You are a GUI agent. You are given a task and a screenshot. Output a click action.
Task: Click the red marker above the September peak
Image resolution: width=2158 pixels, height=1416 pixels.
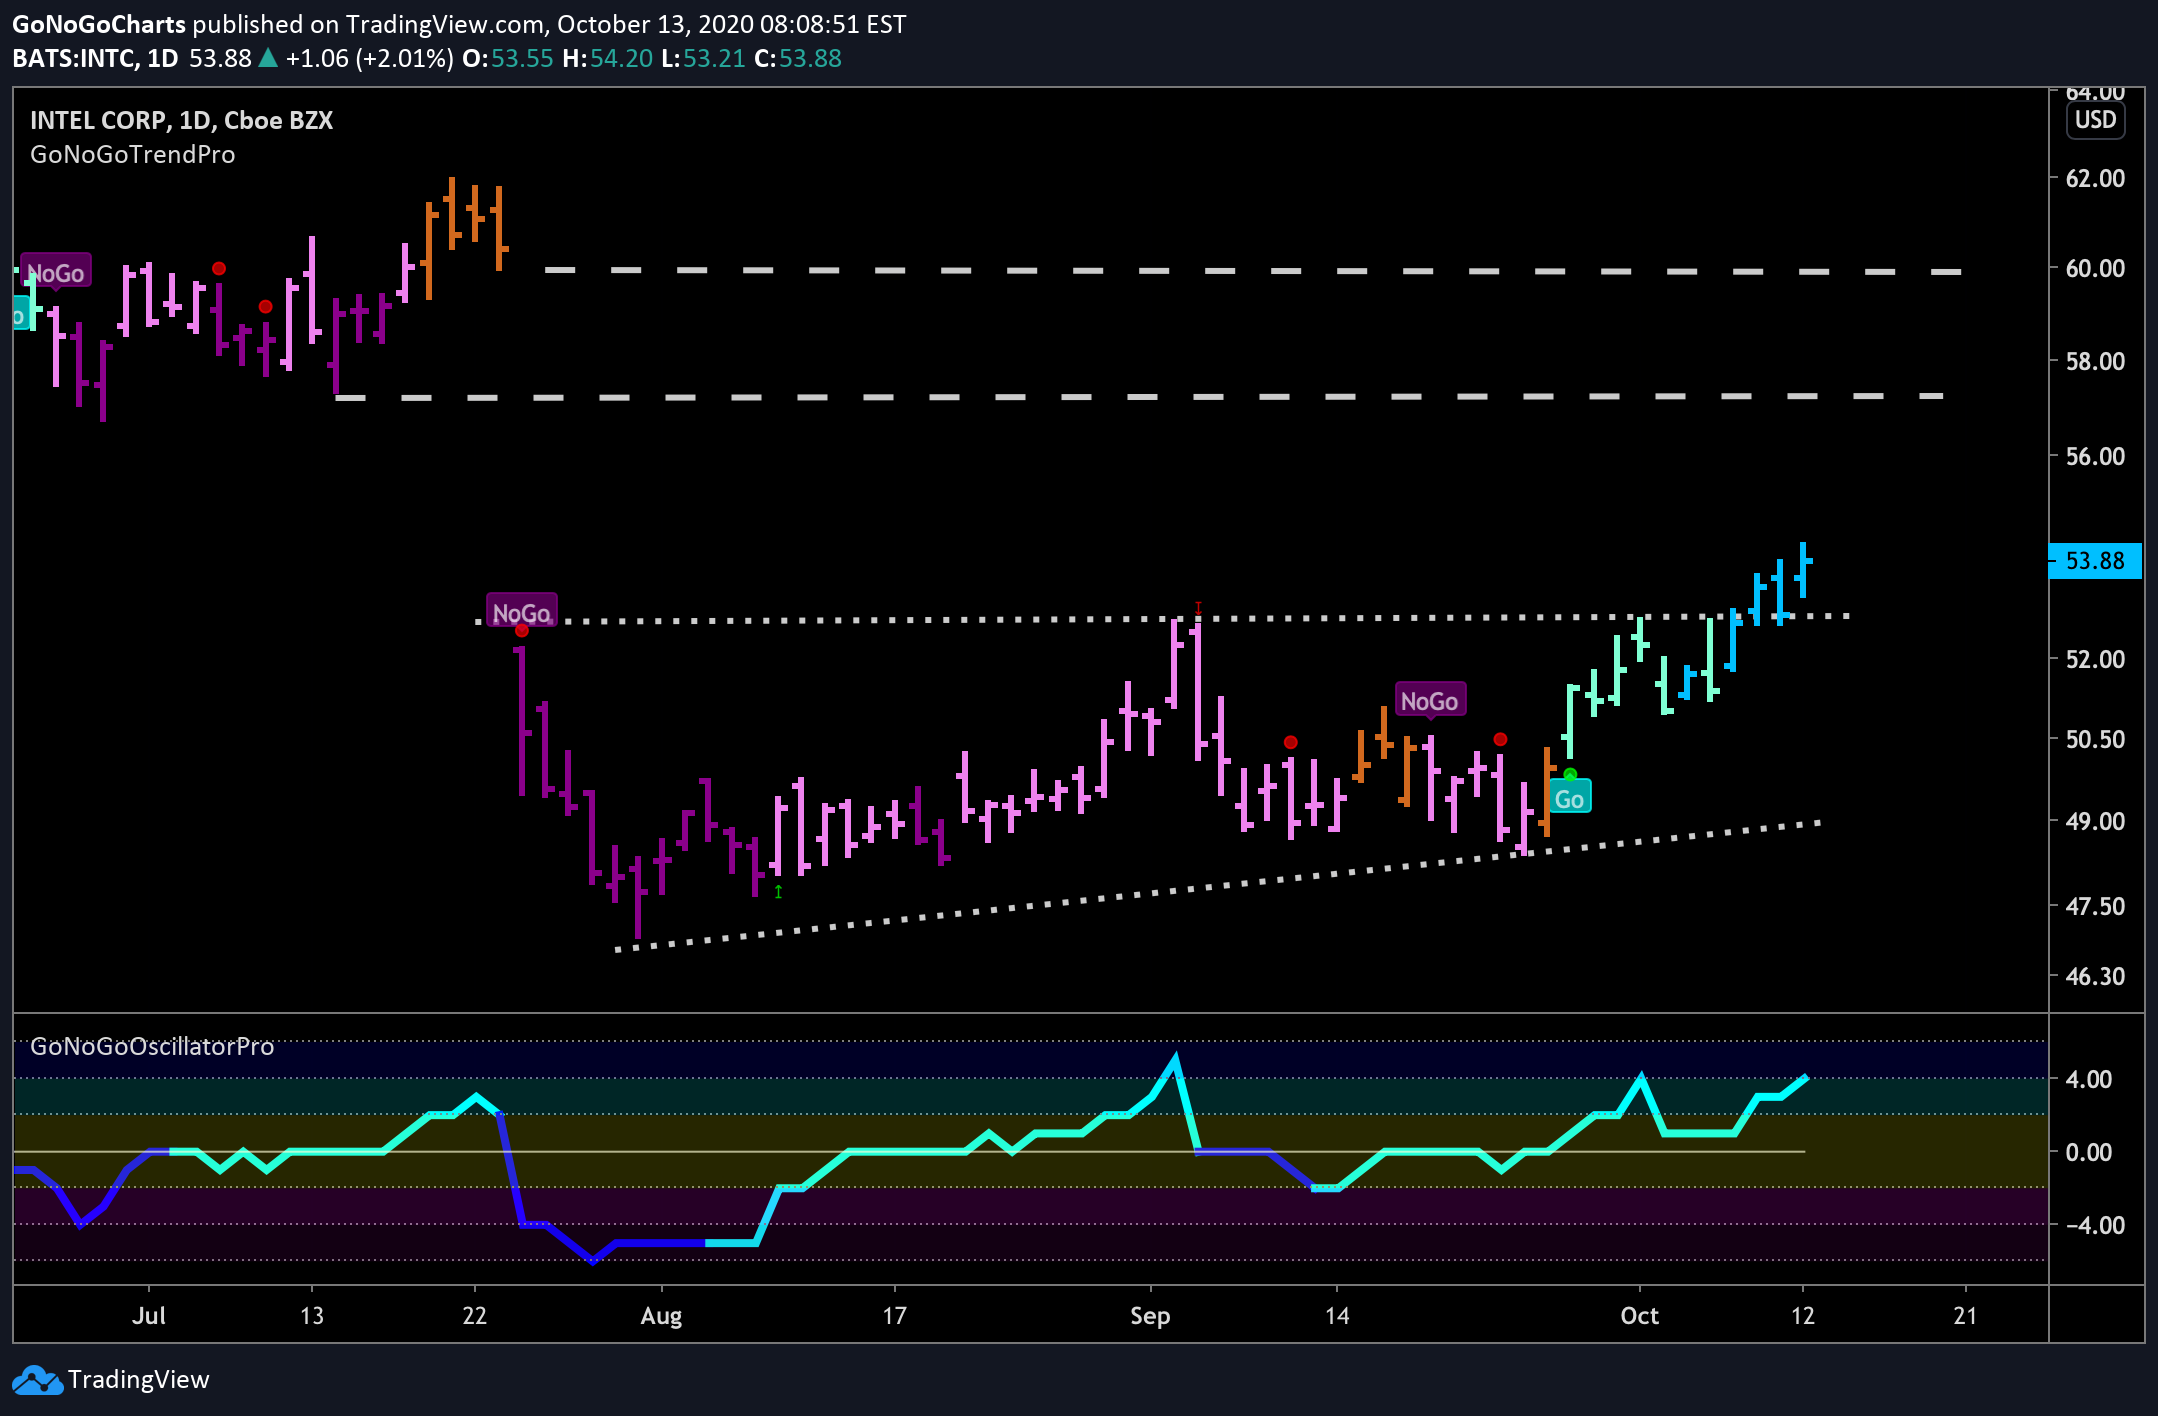[1198, 608]
